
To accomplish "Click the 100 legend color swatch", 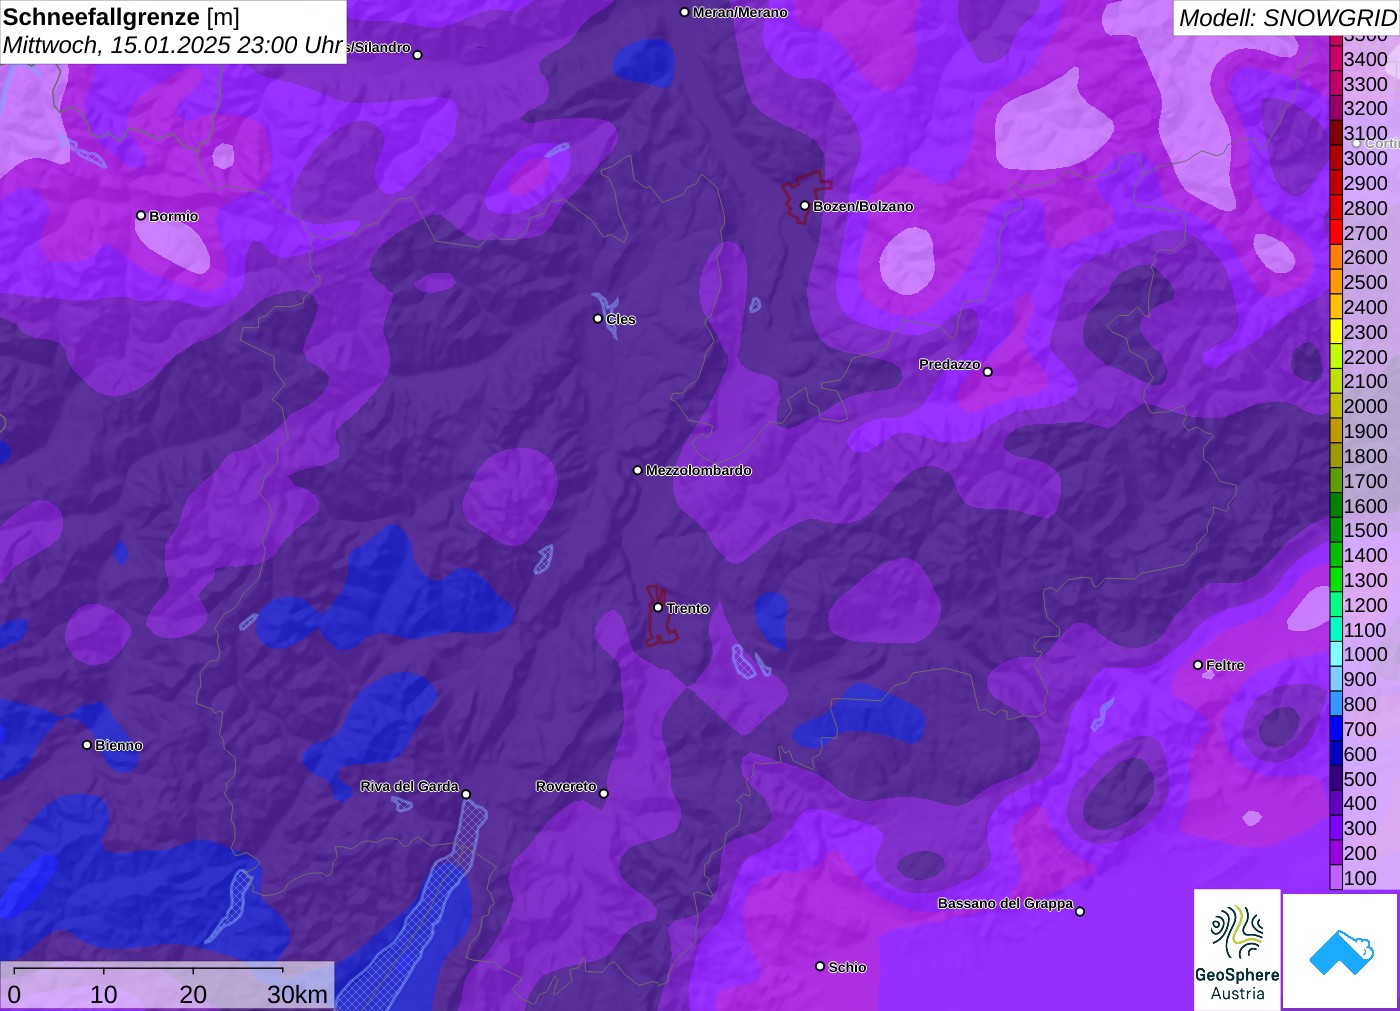I will click(1336, 877).
